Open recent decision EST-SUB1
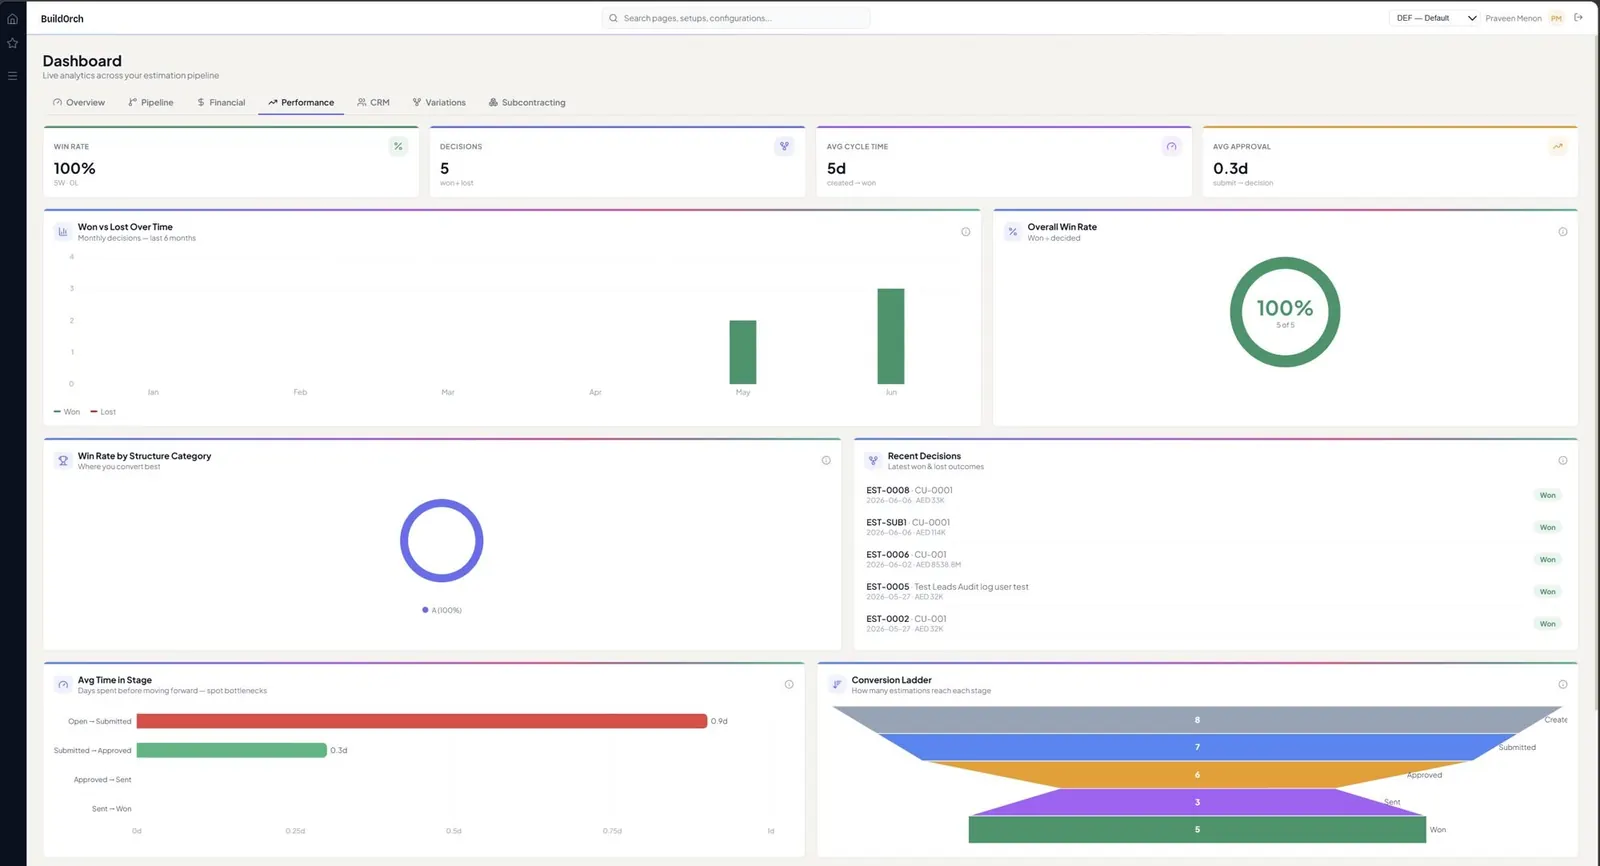This screenshot has width=1600, height=866. coord(1213,527)
